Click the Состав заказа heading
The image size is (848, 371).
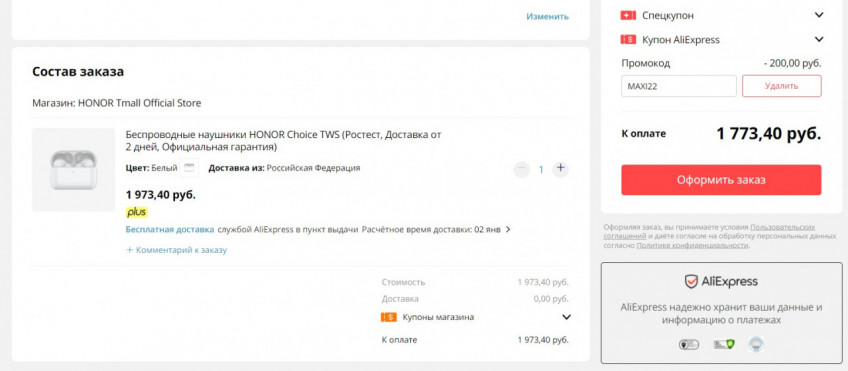(x=78, y=71)
